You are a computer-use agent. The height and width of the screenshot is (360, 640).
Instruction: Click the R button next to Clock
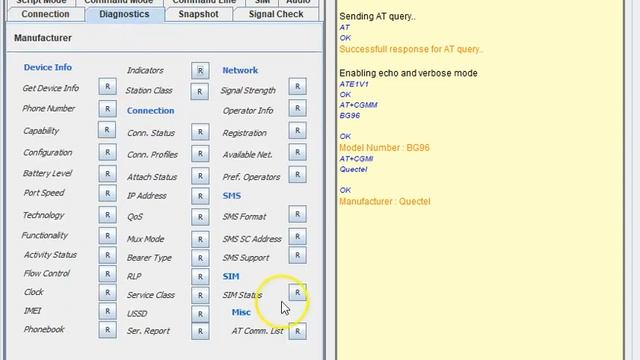[x=107, y=293]
